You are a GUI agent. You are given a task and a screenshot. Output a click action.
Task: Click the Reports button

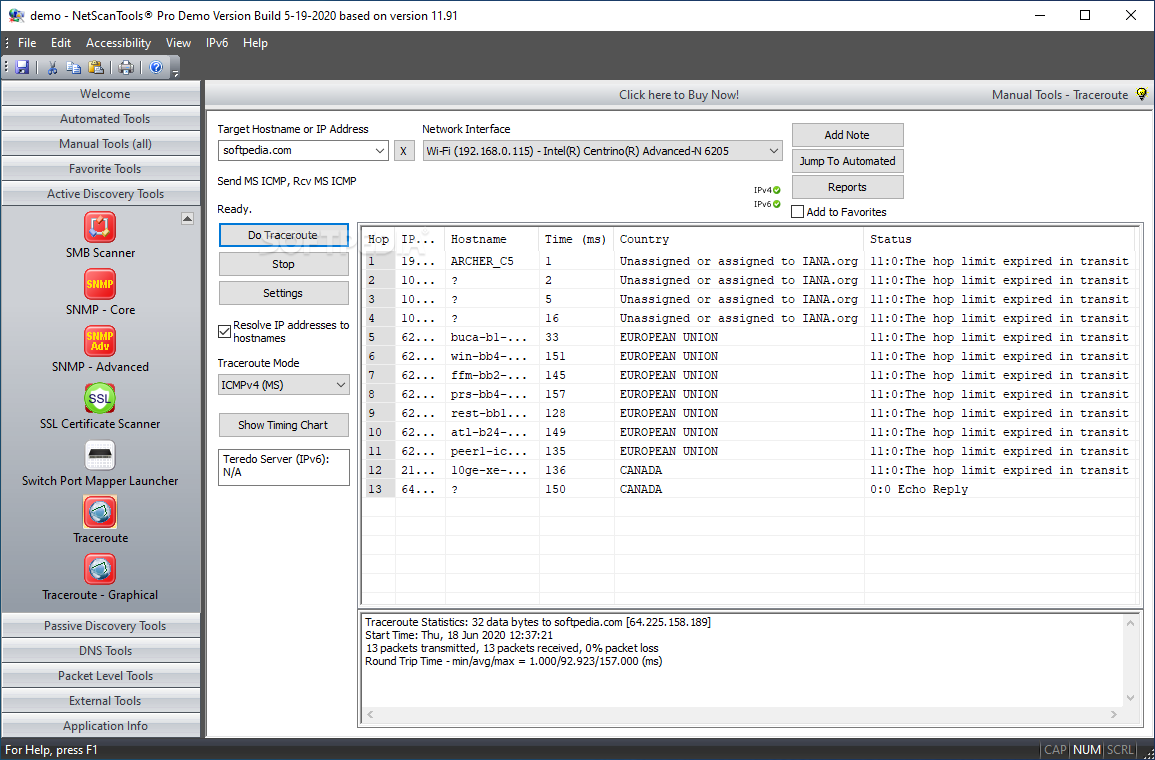(x=847, y=187)
